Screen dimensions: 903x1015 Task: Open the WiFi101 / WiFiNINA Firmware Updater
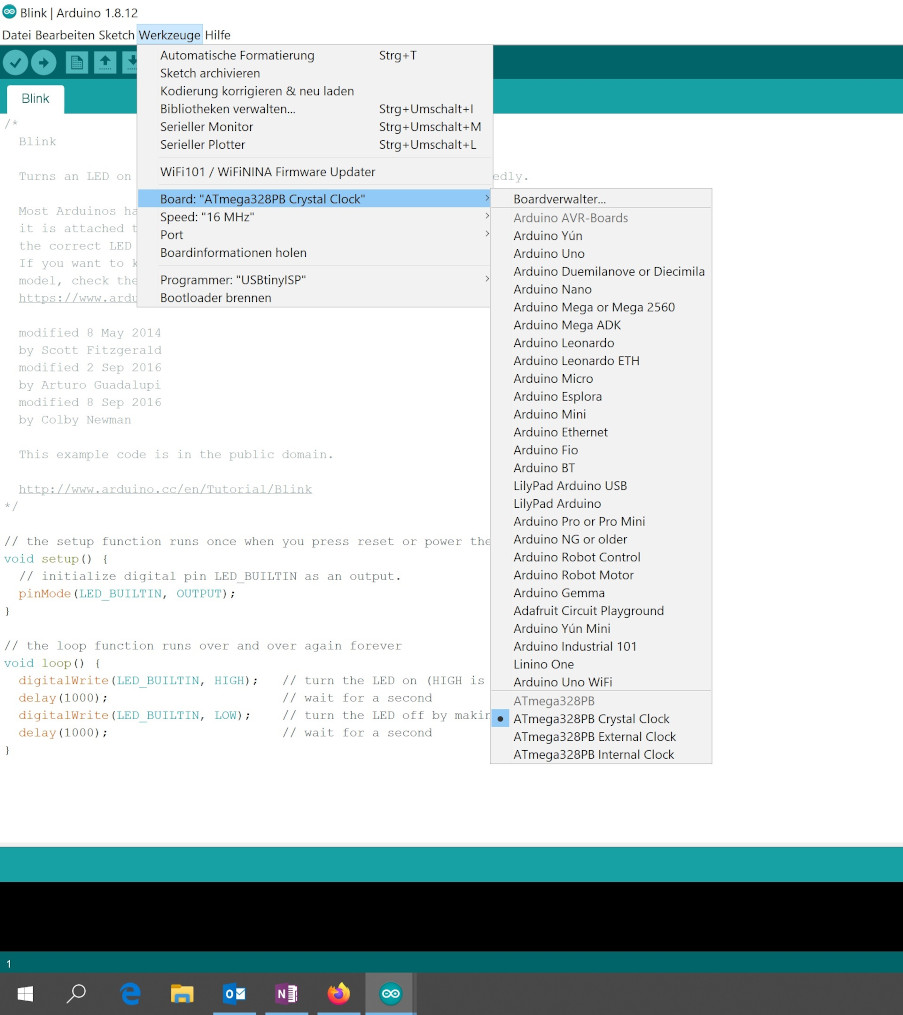point(268,171)
